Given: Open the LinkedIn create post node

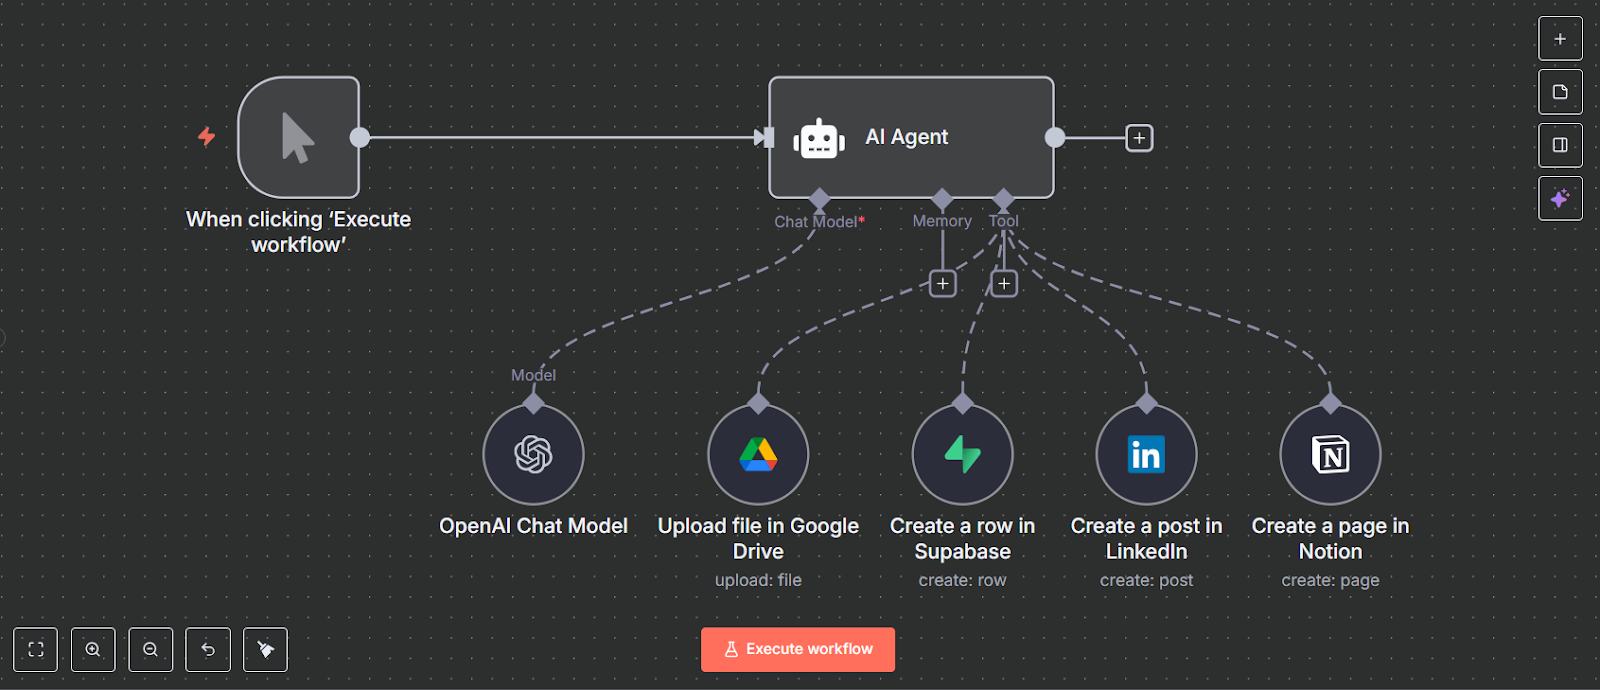Looking at the screenshot, I should (x=1146, y=454).
